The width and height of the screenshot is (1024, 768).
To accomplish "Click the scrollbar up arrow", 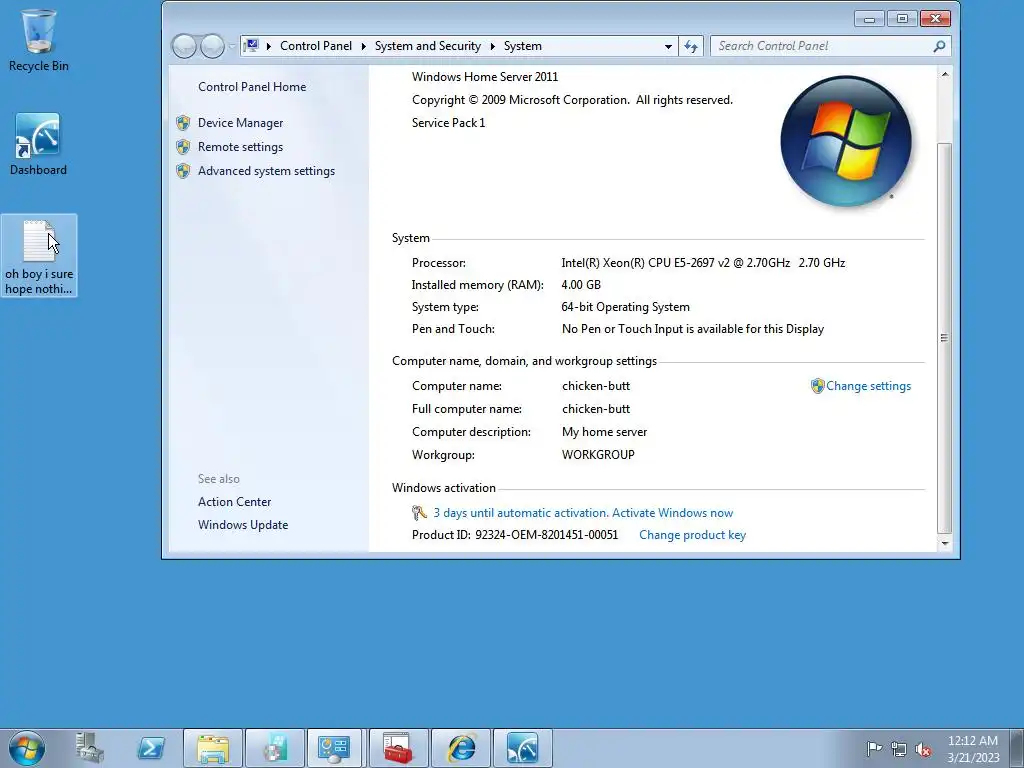I will click(945, 74).
